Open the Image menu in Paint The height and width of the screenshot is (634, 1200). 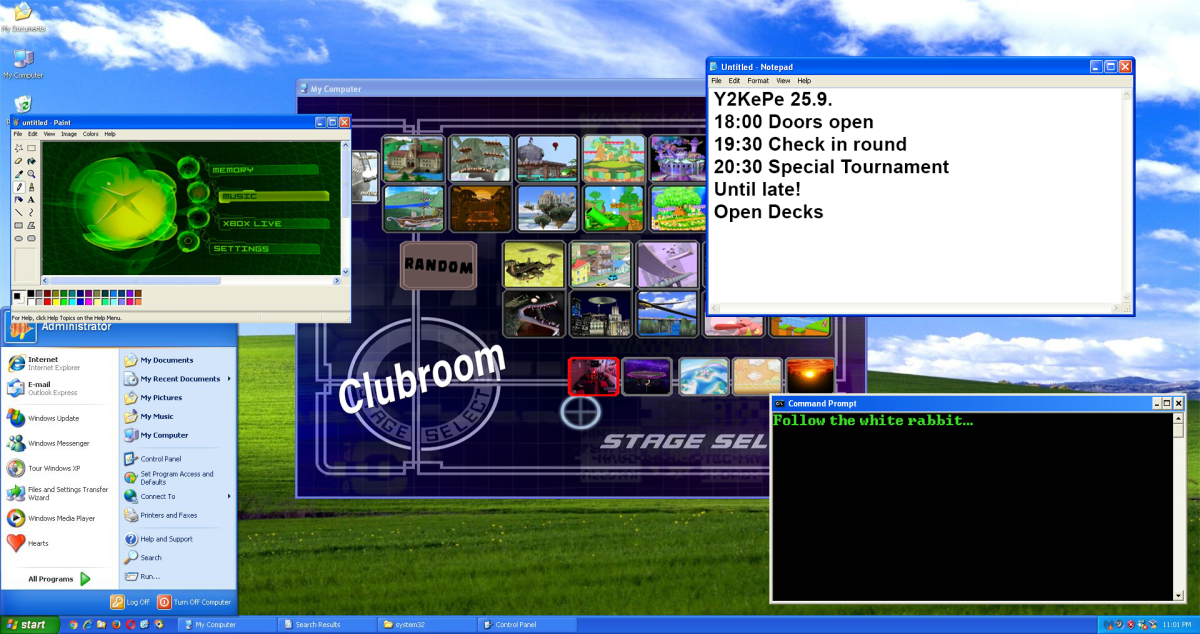(69, 134)
